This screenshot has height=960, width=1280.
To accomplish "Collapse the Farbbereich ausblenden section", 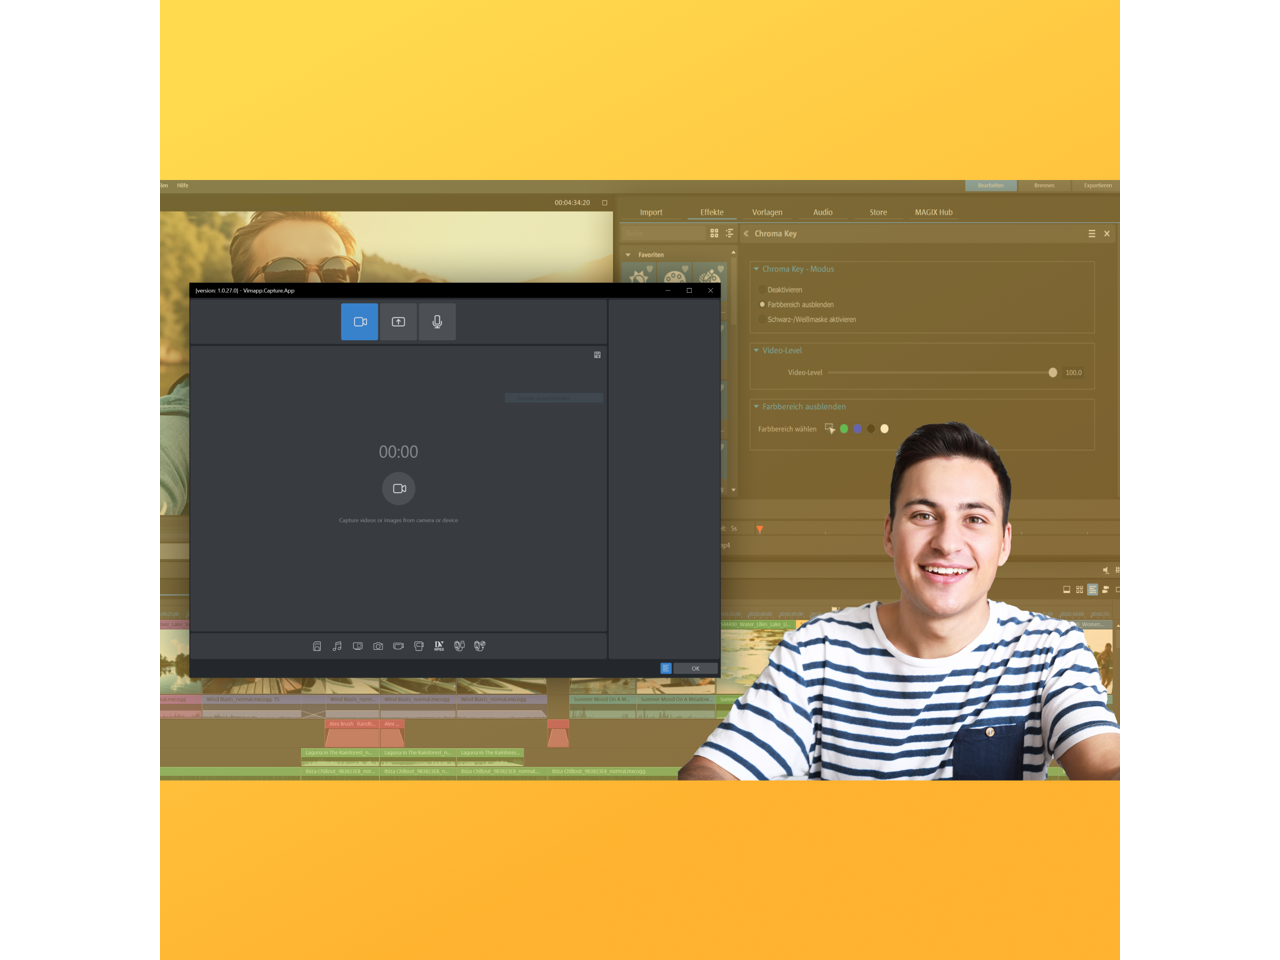I will [x=756, y=407].
